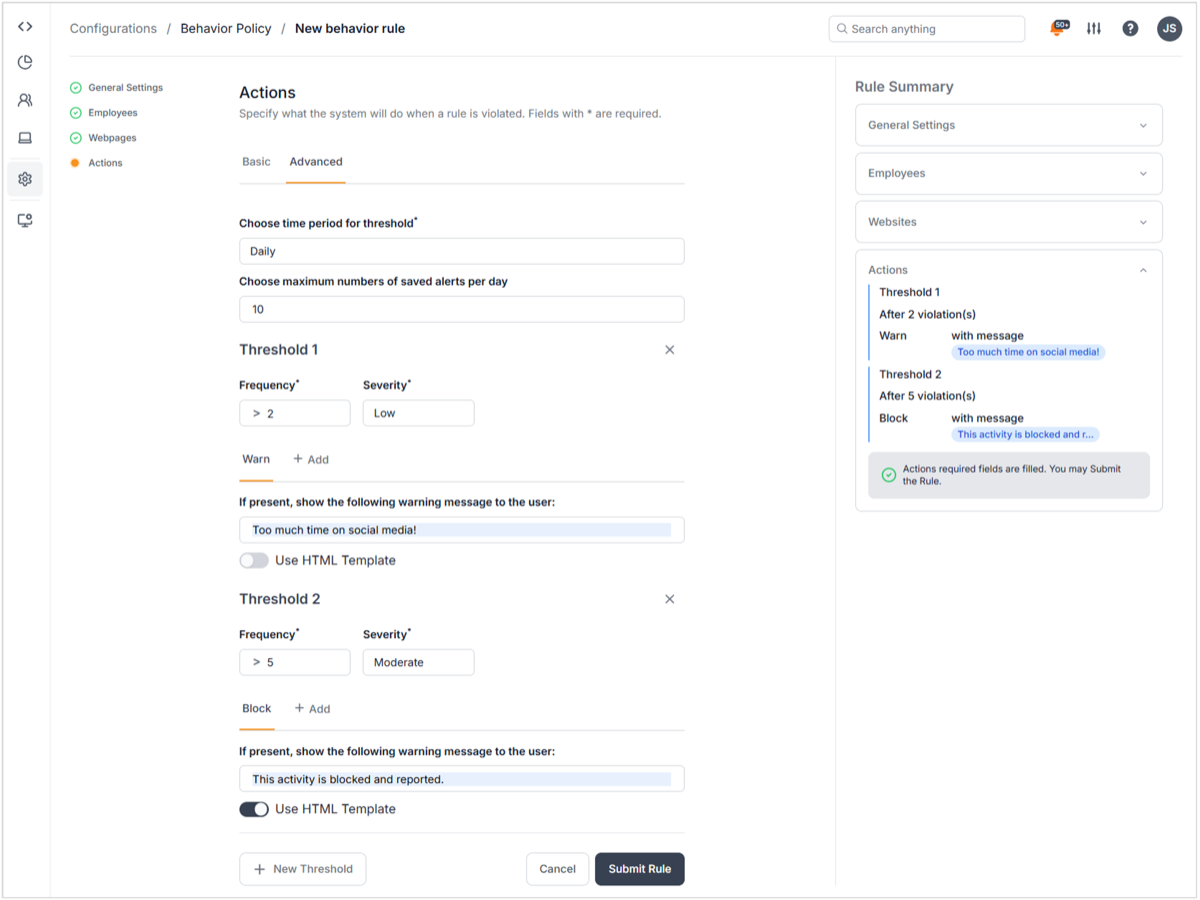Edit maximum saved alerts field showing 10
Image resolution: width=1200 pixels, height=900 pixels.
point(462,309)
